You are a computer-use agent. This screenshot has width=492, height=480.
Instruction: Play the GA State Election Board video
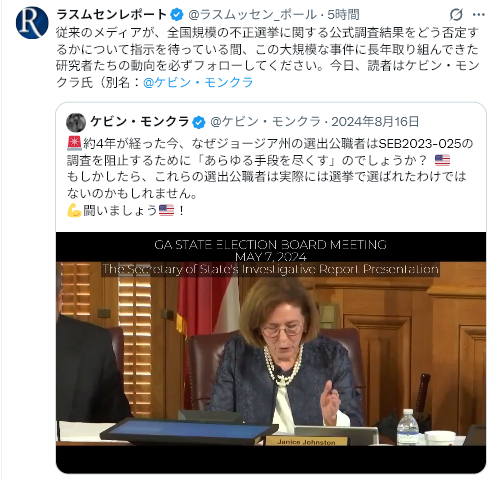(271, 353)
